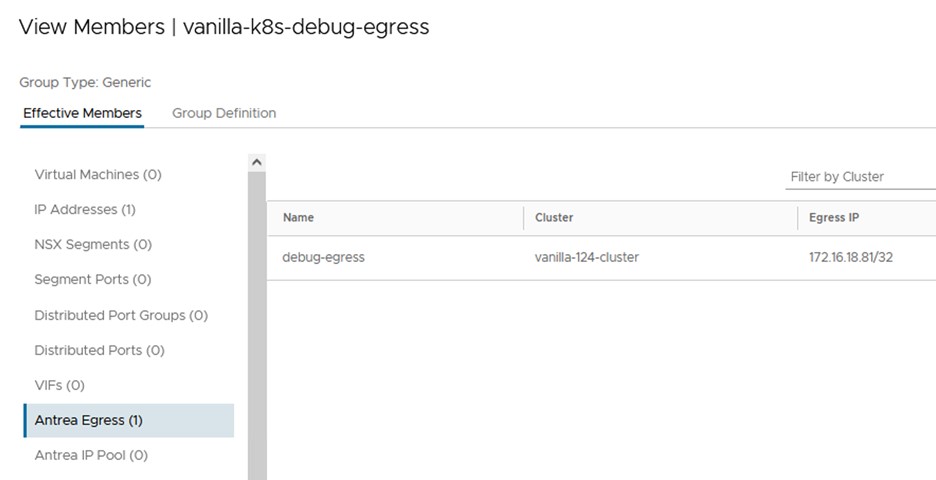This screenshot has width=936, height=480.
Task: Open NSX Segments (0) member list
Action: tap(93, 244)
